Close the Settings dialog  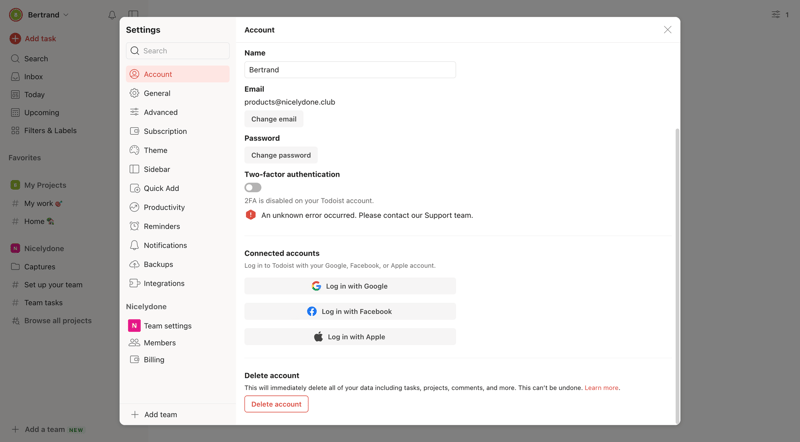[x=667, y=30]
